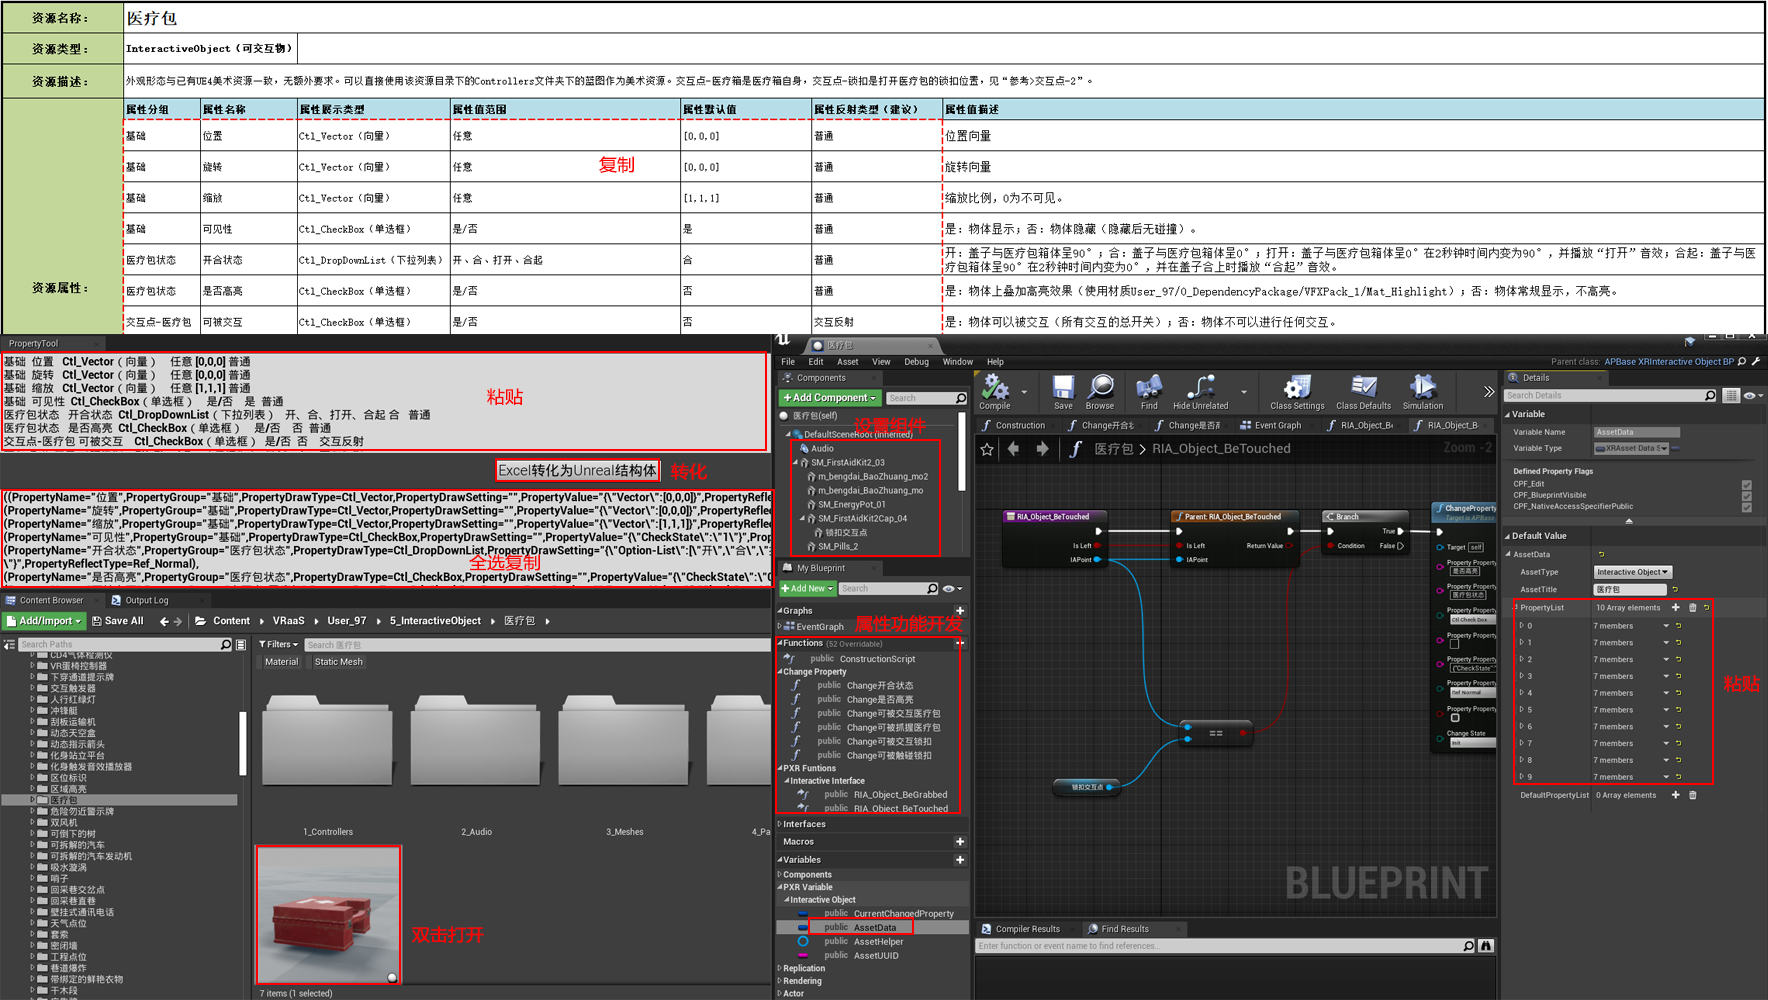Open APBase XRInteractive Object BP parent class link
1768x1000 pixels.
[1669, 362]
